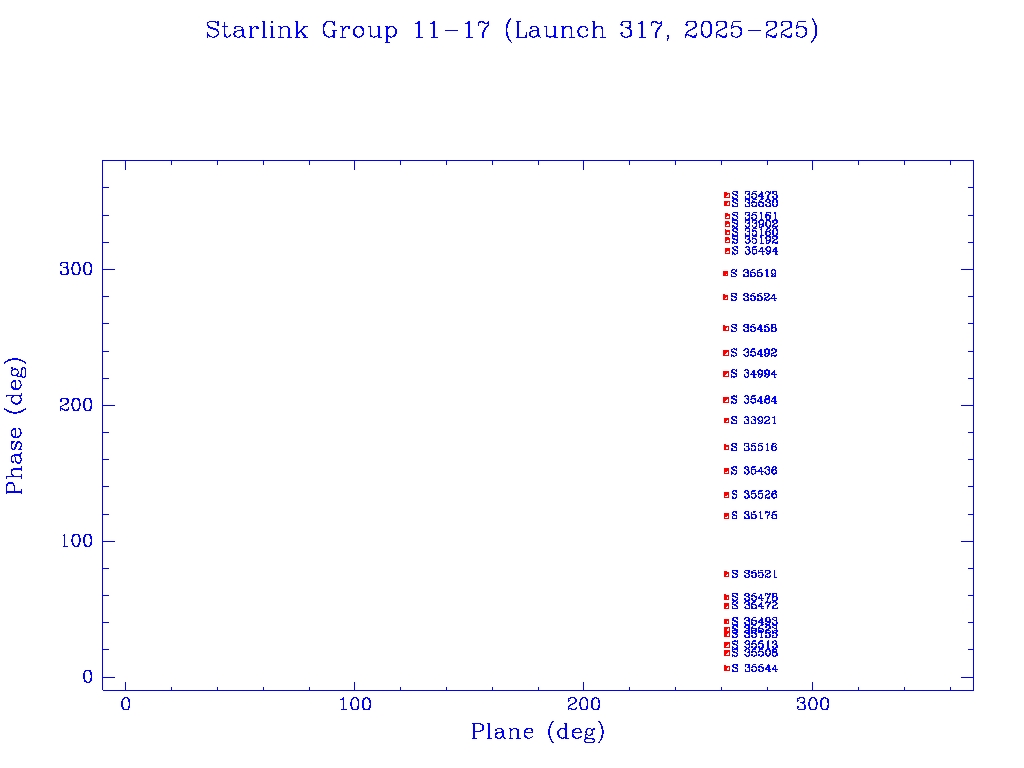
Task: Pick the red square for S 35492
Action: 725,353
